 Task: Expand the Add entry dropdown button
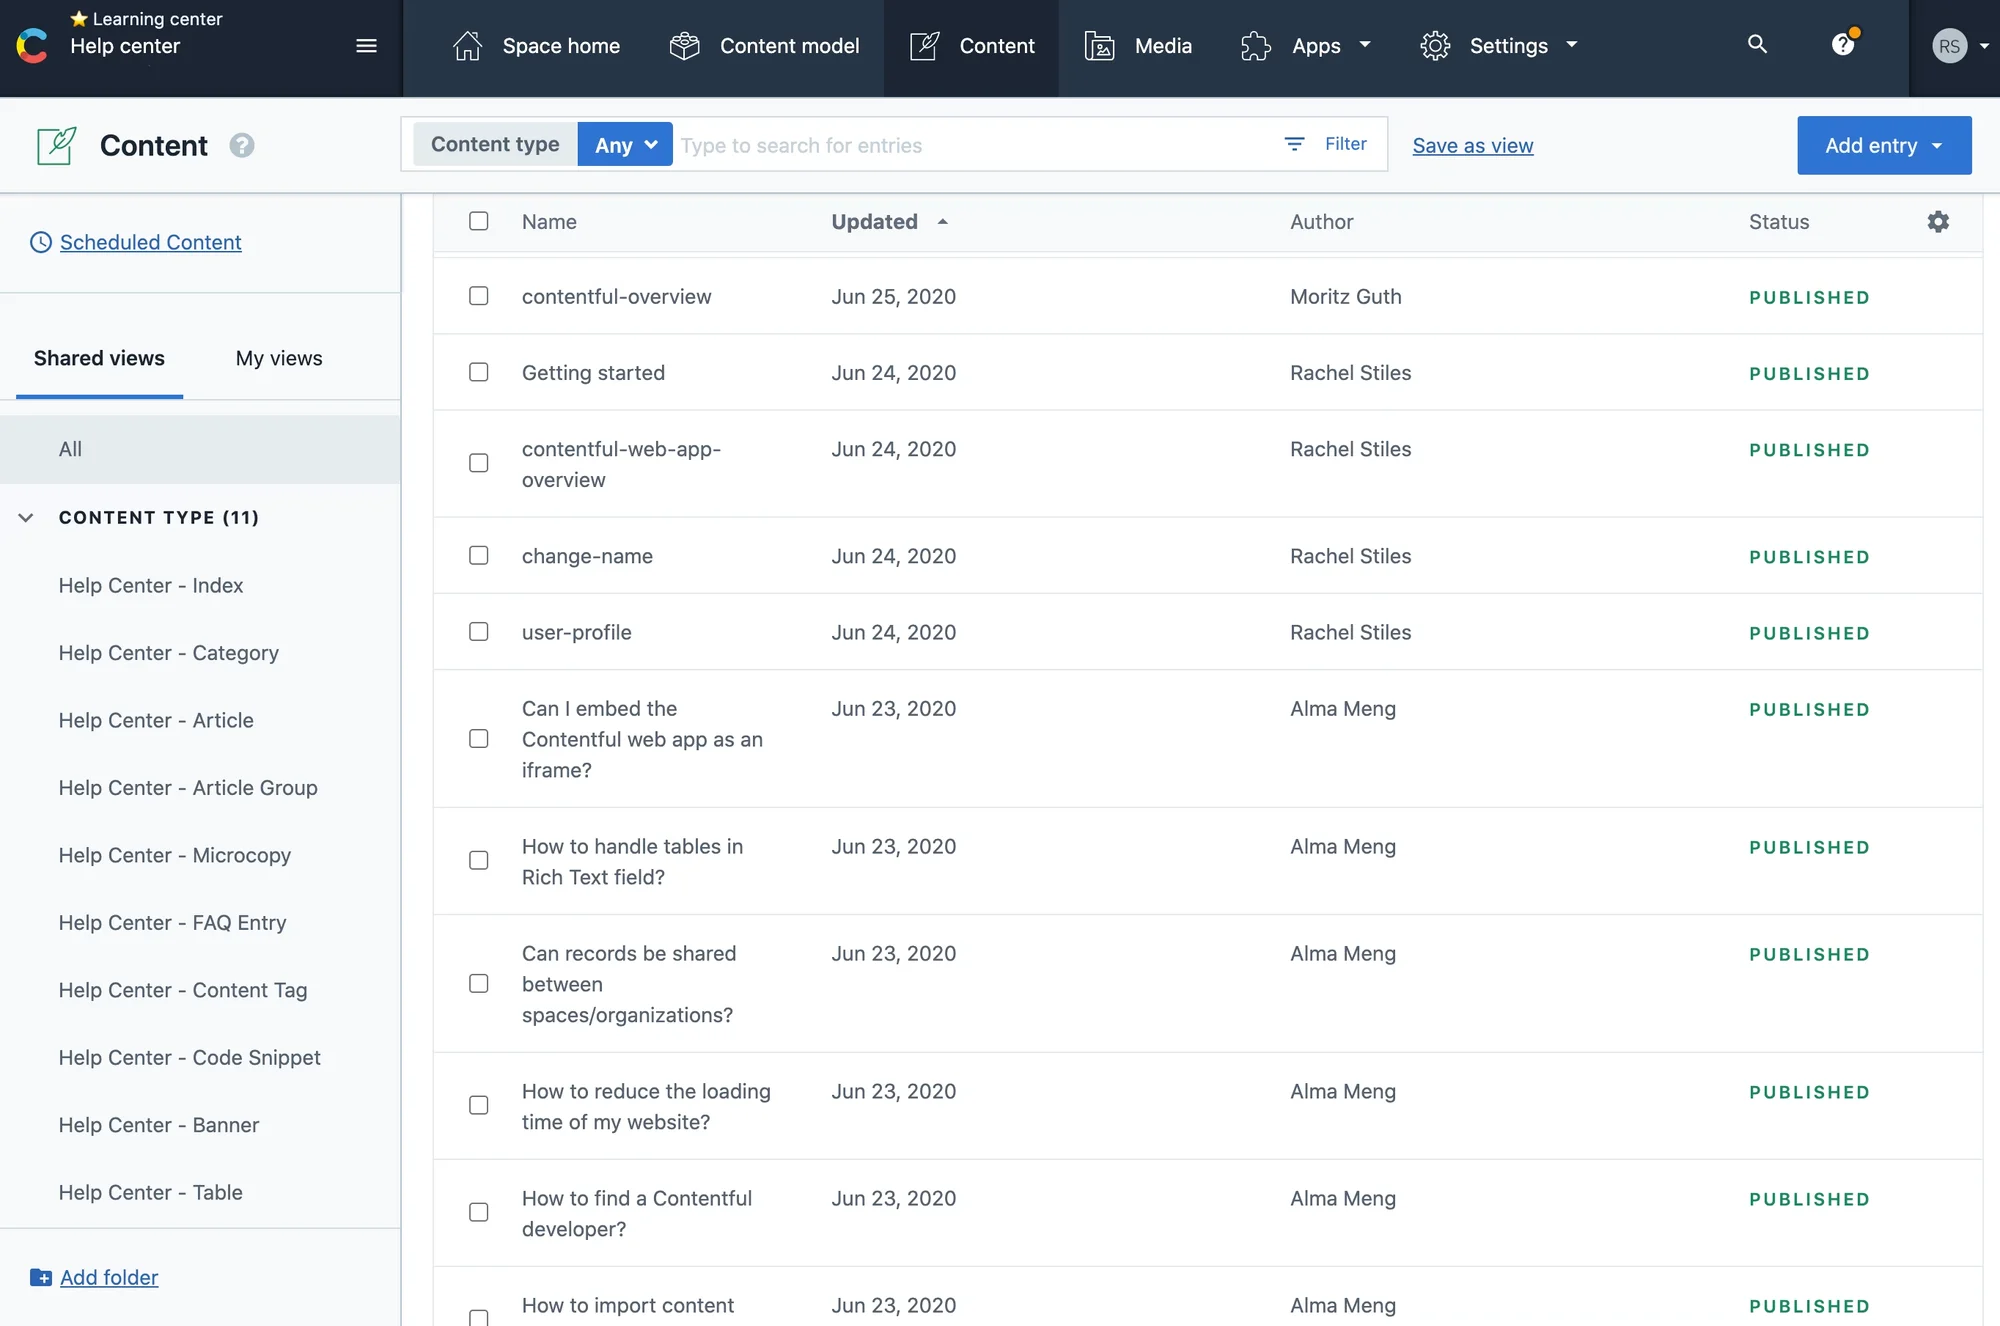[x=1884, y=146]
